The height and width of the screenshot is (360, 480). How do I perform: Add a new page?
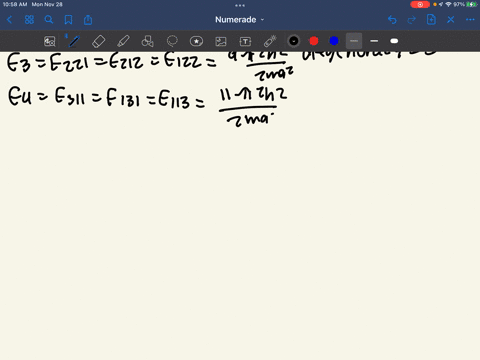coord(431,20)
